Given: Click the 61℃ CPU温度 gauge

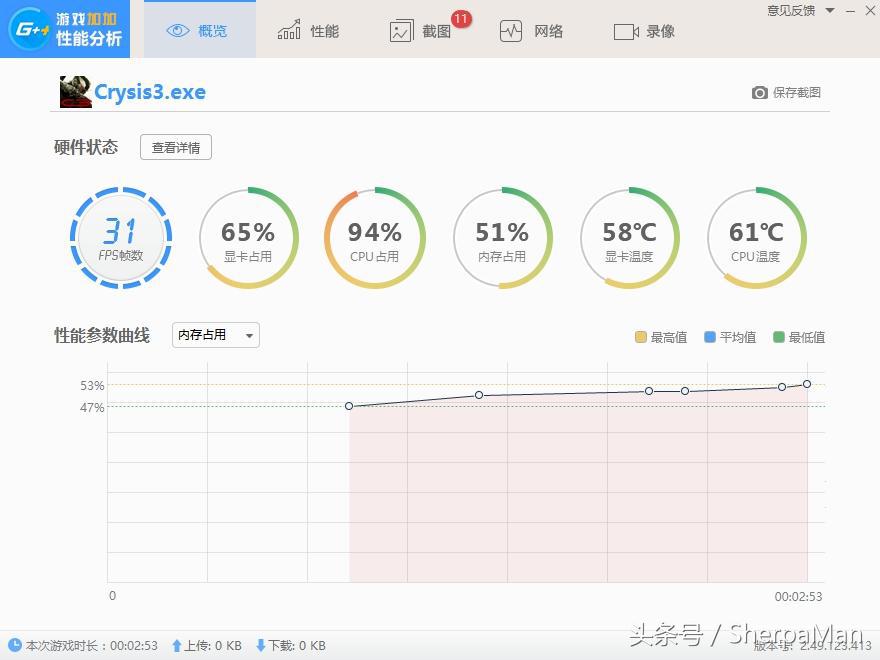Looking at the screenshot, I should tap(756, 238).
